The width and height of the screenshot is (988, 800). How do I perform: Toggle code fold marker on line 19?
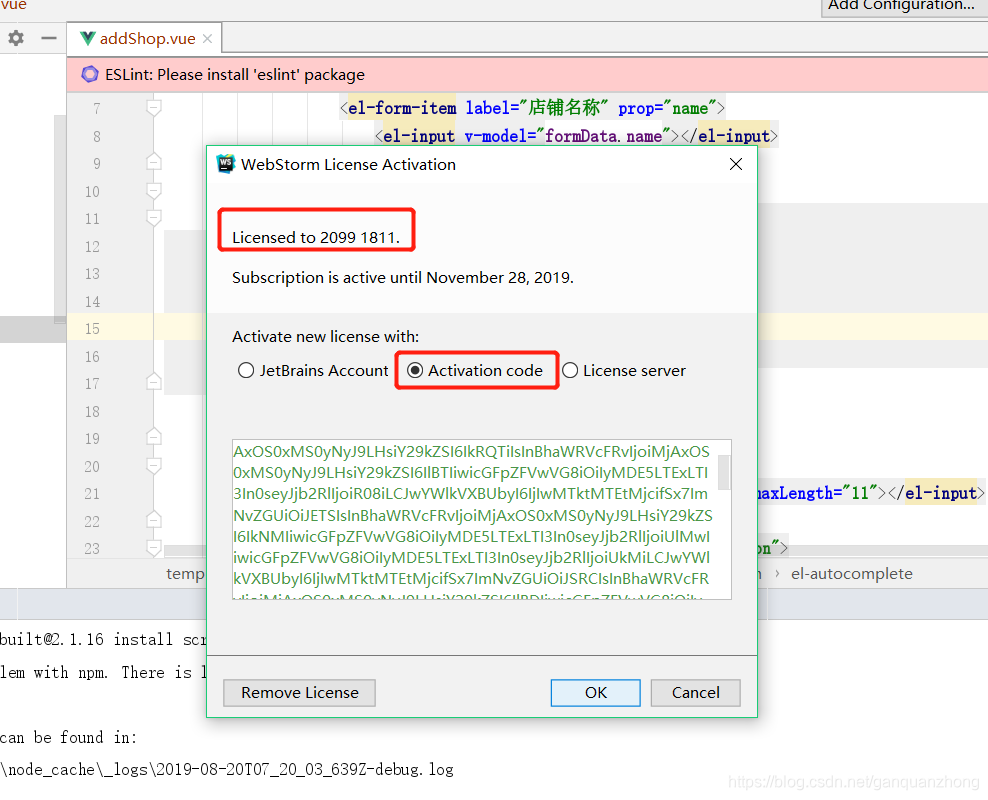(x=153, y=437)
